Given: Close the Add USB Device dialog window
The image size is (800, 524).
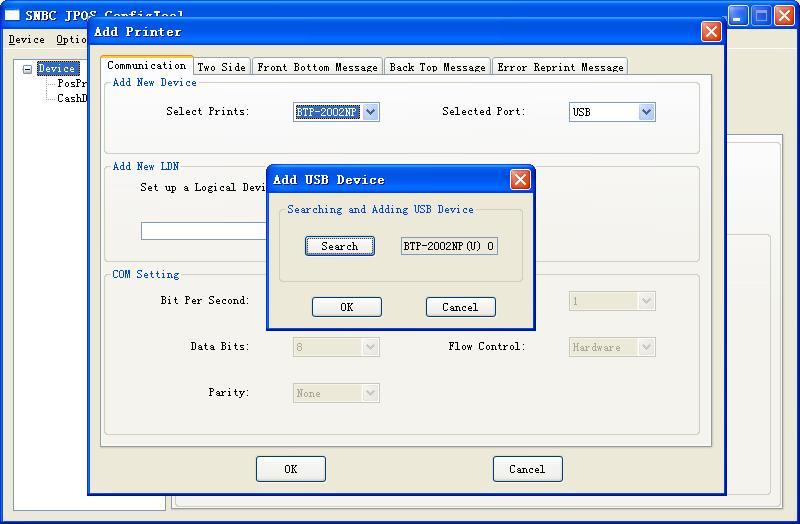Looking at the screenshot, I should click(x=520, y=180).
